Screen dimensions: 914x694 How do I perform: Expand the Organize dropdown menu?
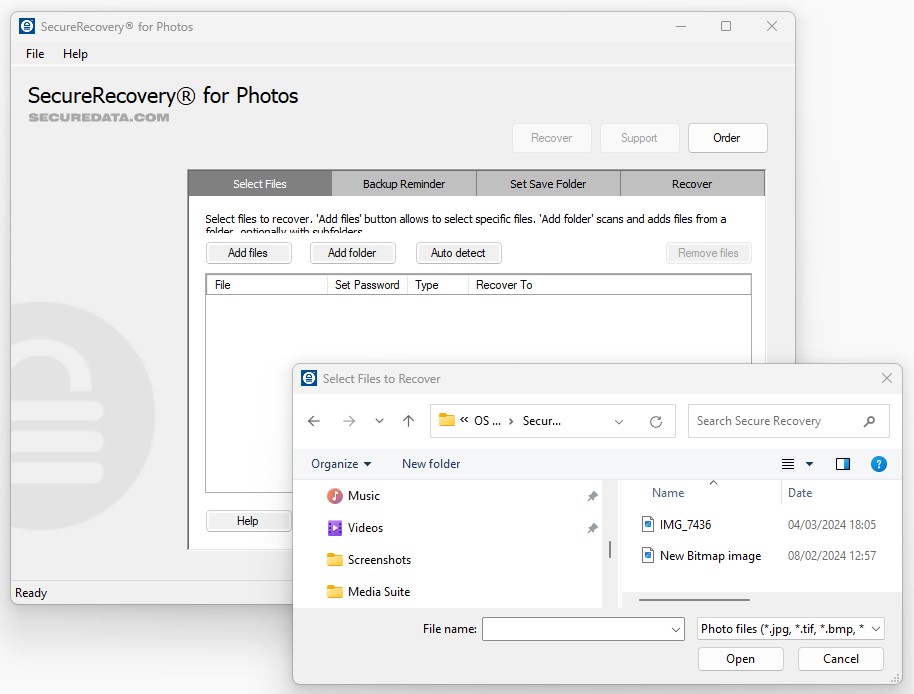tap(341, 464)
